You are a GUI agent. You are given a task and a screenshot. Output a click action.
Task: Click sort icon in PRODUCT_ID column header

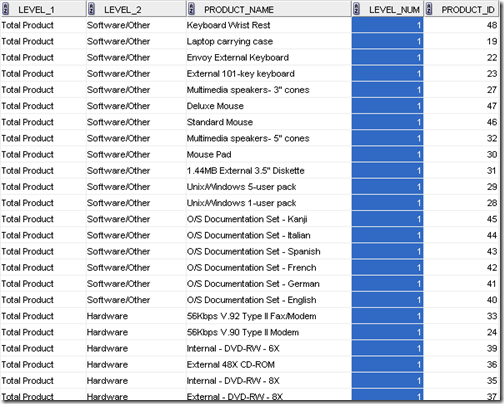pos(429,9)
